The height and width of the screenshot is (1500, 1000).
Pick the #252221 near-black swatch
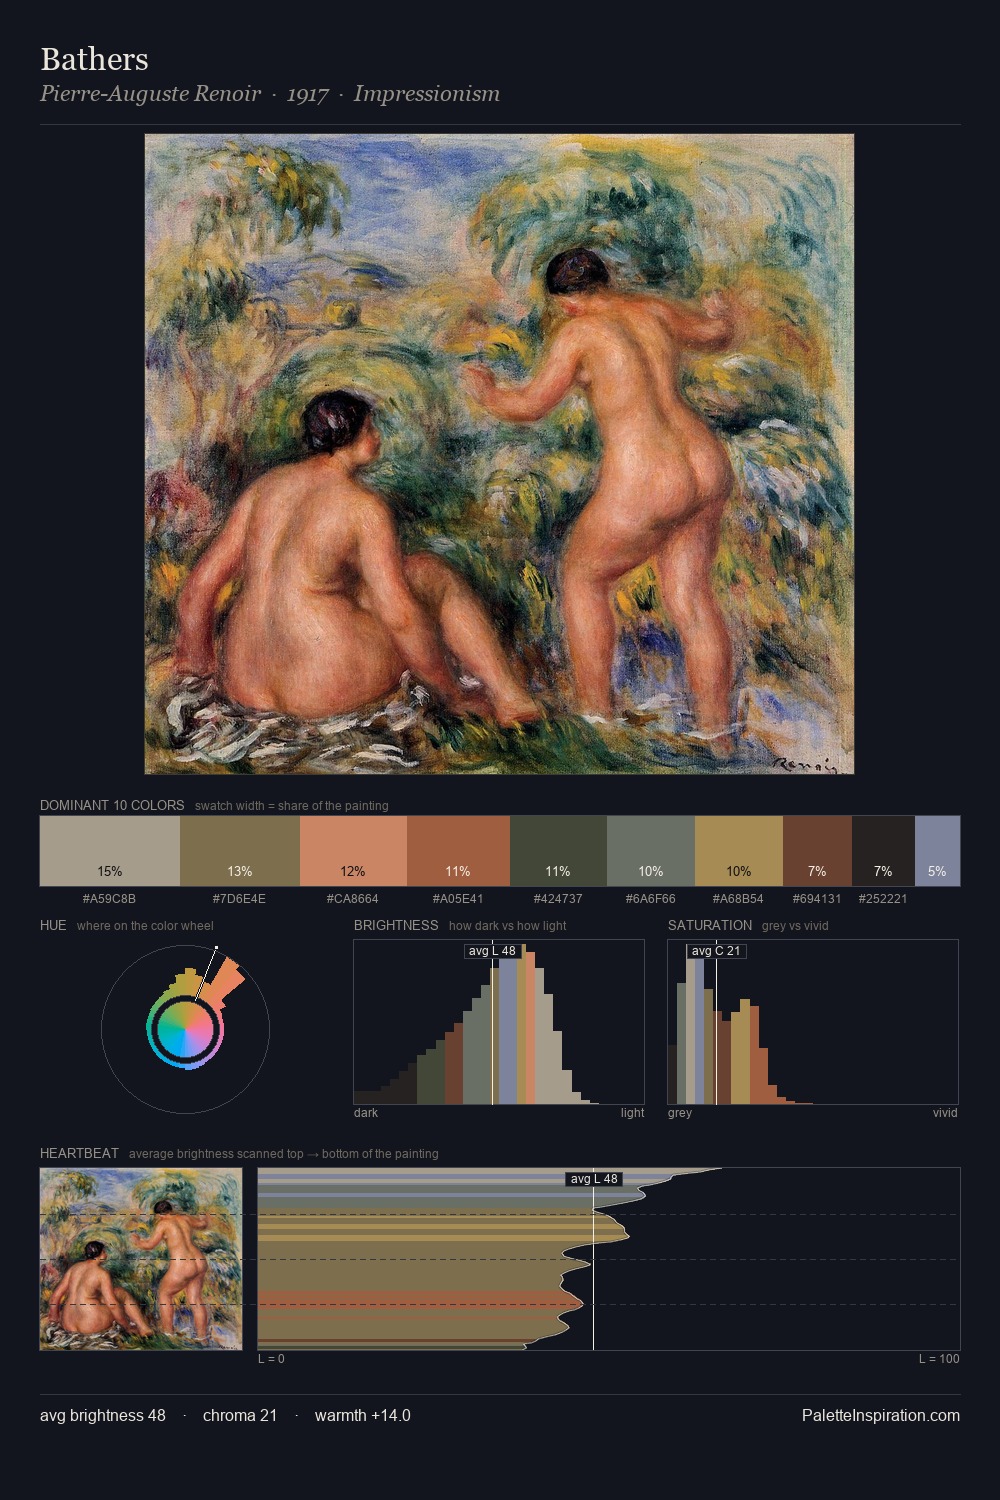[x=883, y=851]
